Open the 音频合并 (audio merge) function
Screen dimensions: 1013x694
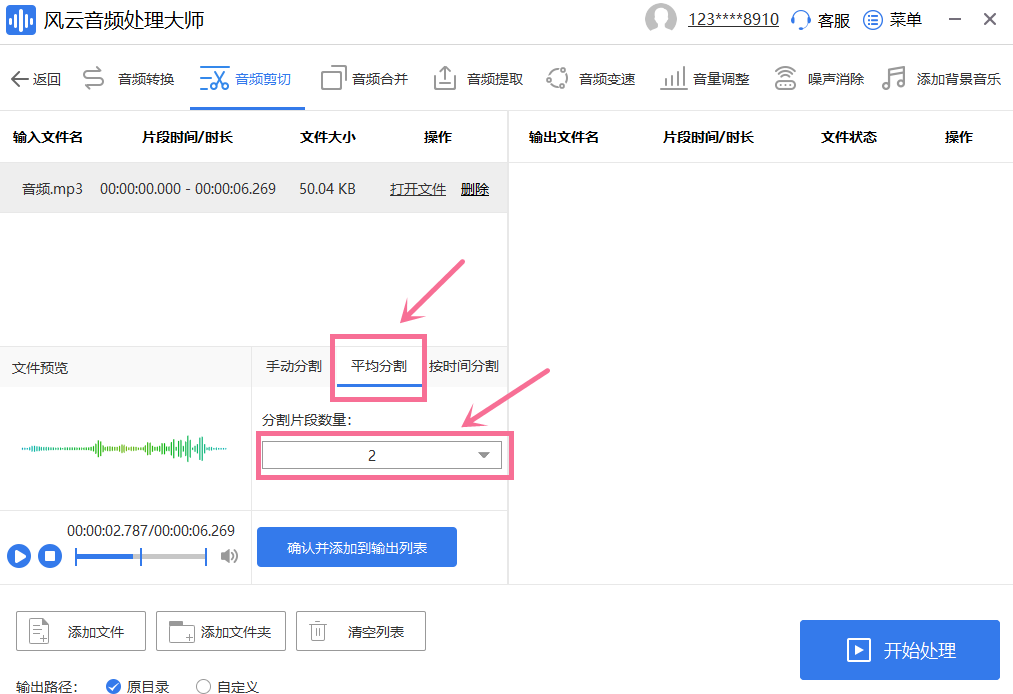(377, 77)
